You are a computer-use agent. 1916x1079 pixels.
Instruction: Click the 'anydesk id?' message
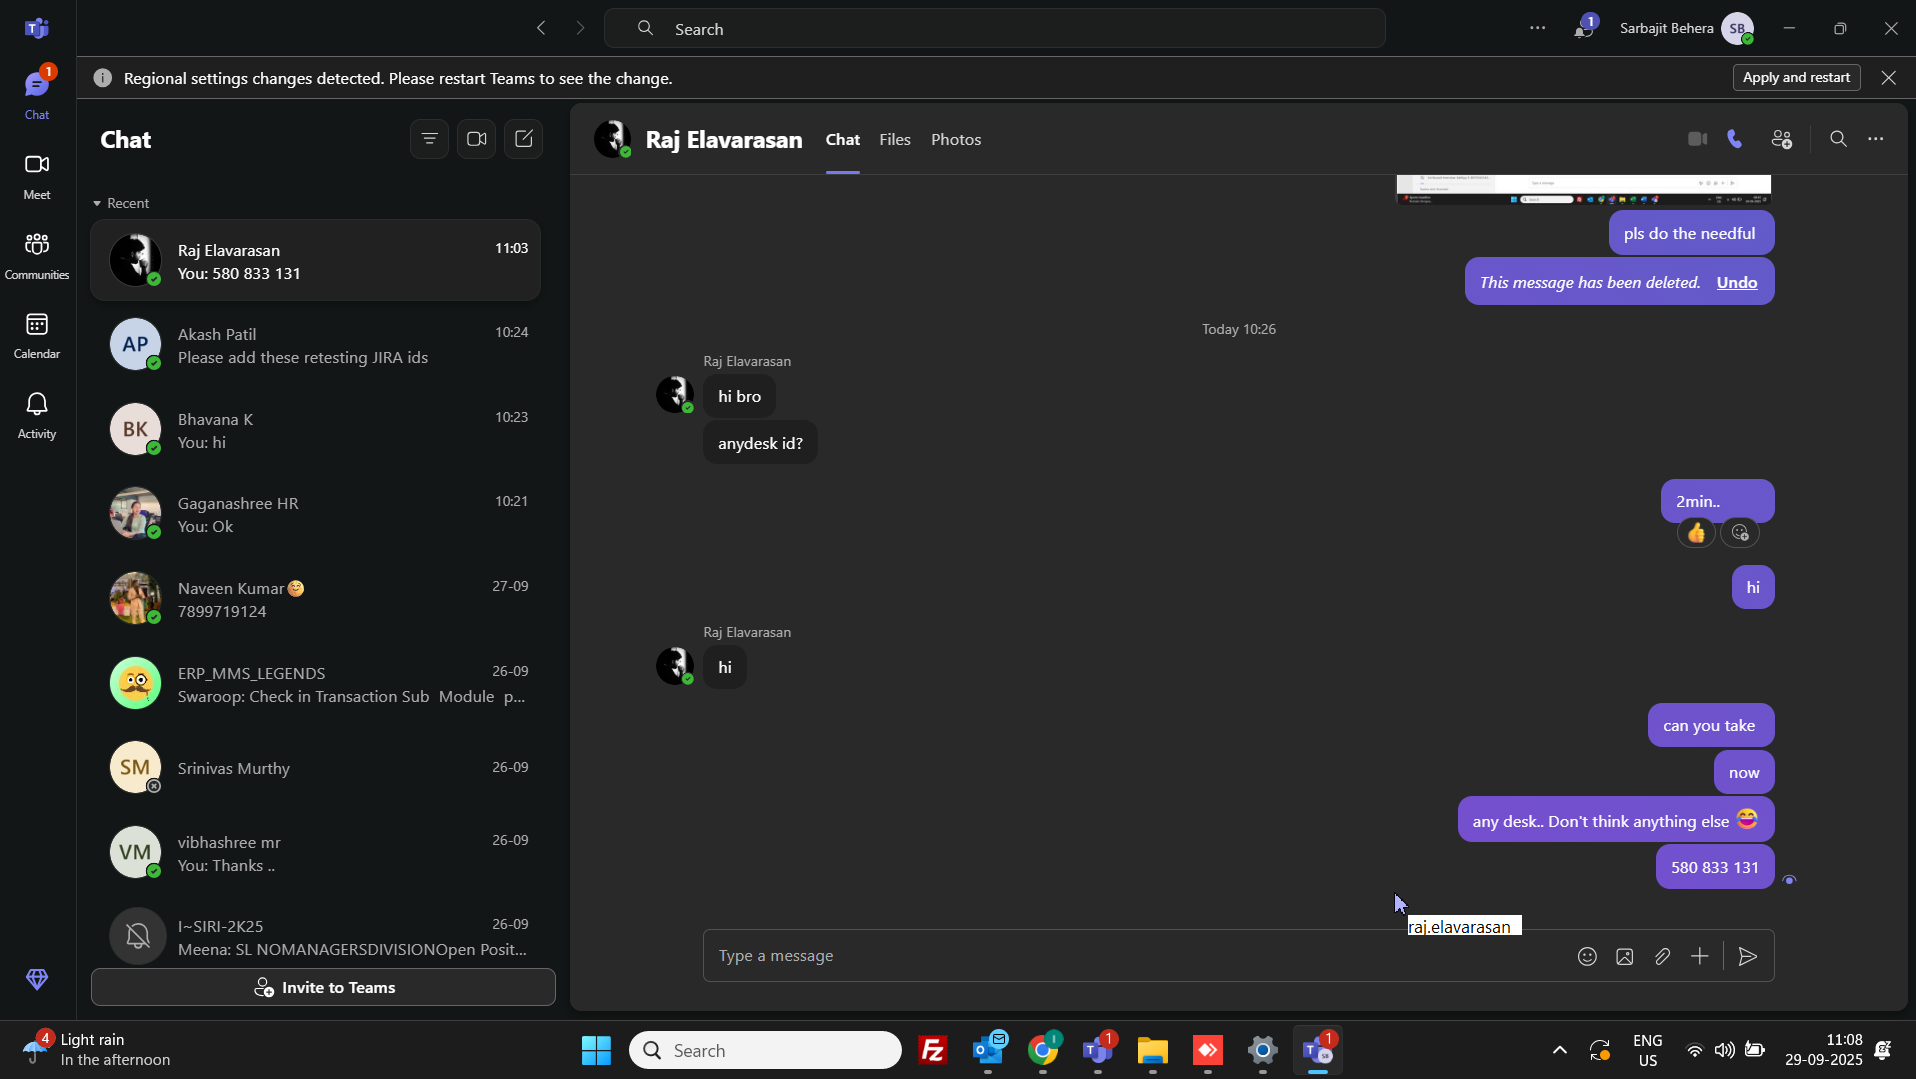[760, 443]
